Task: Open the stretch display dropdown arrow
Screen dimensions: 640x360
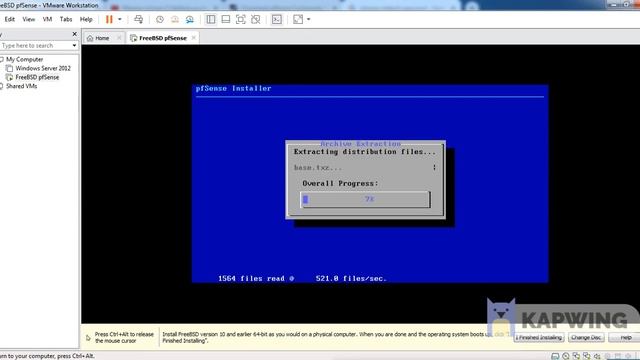Action: point(309,19)
